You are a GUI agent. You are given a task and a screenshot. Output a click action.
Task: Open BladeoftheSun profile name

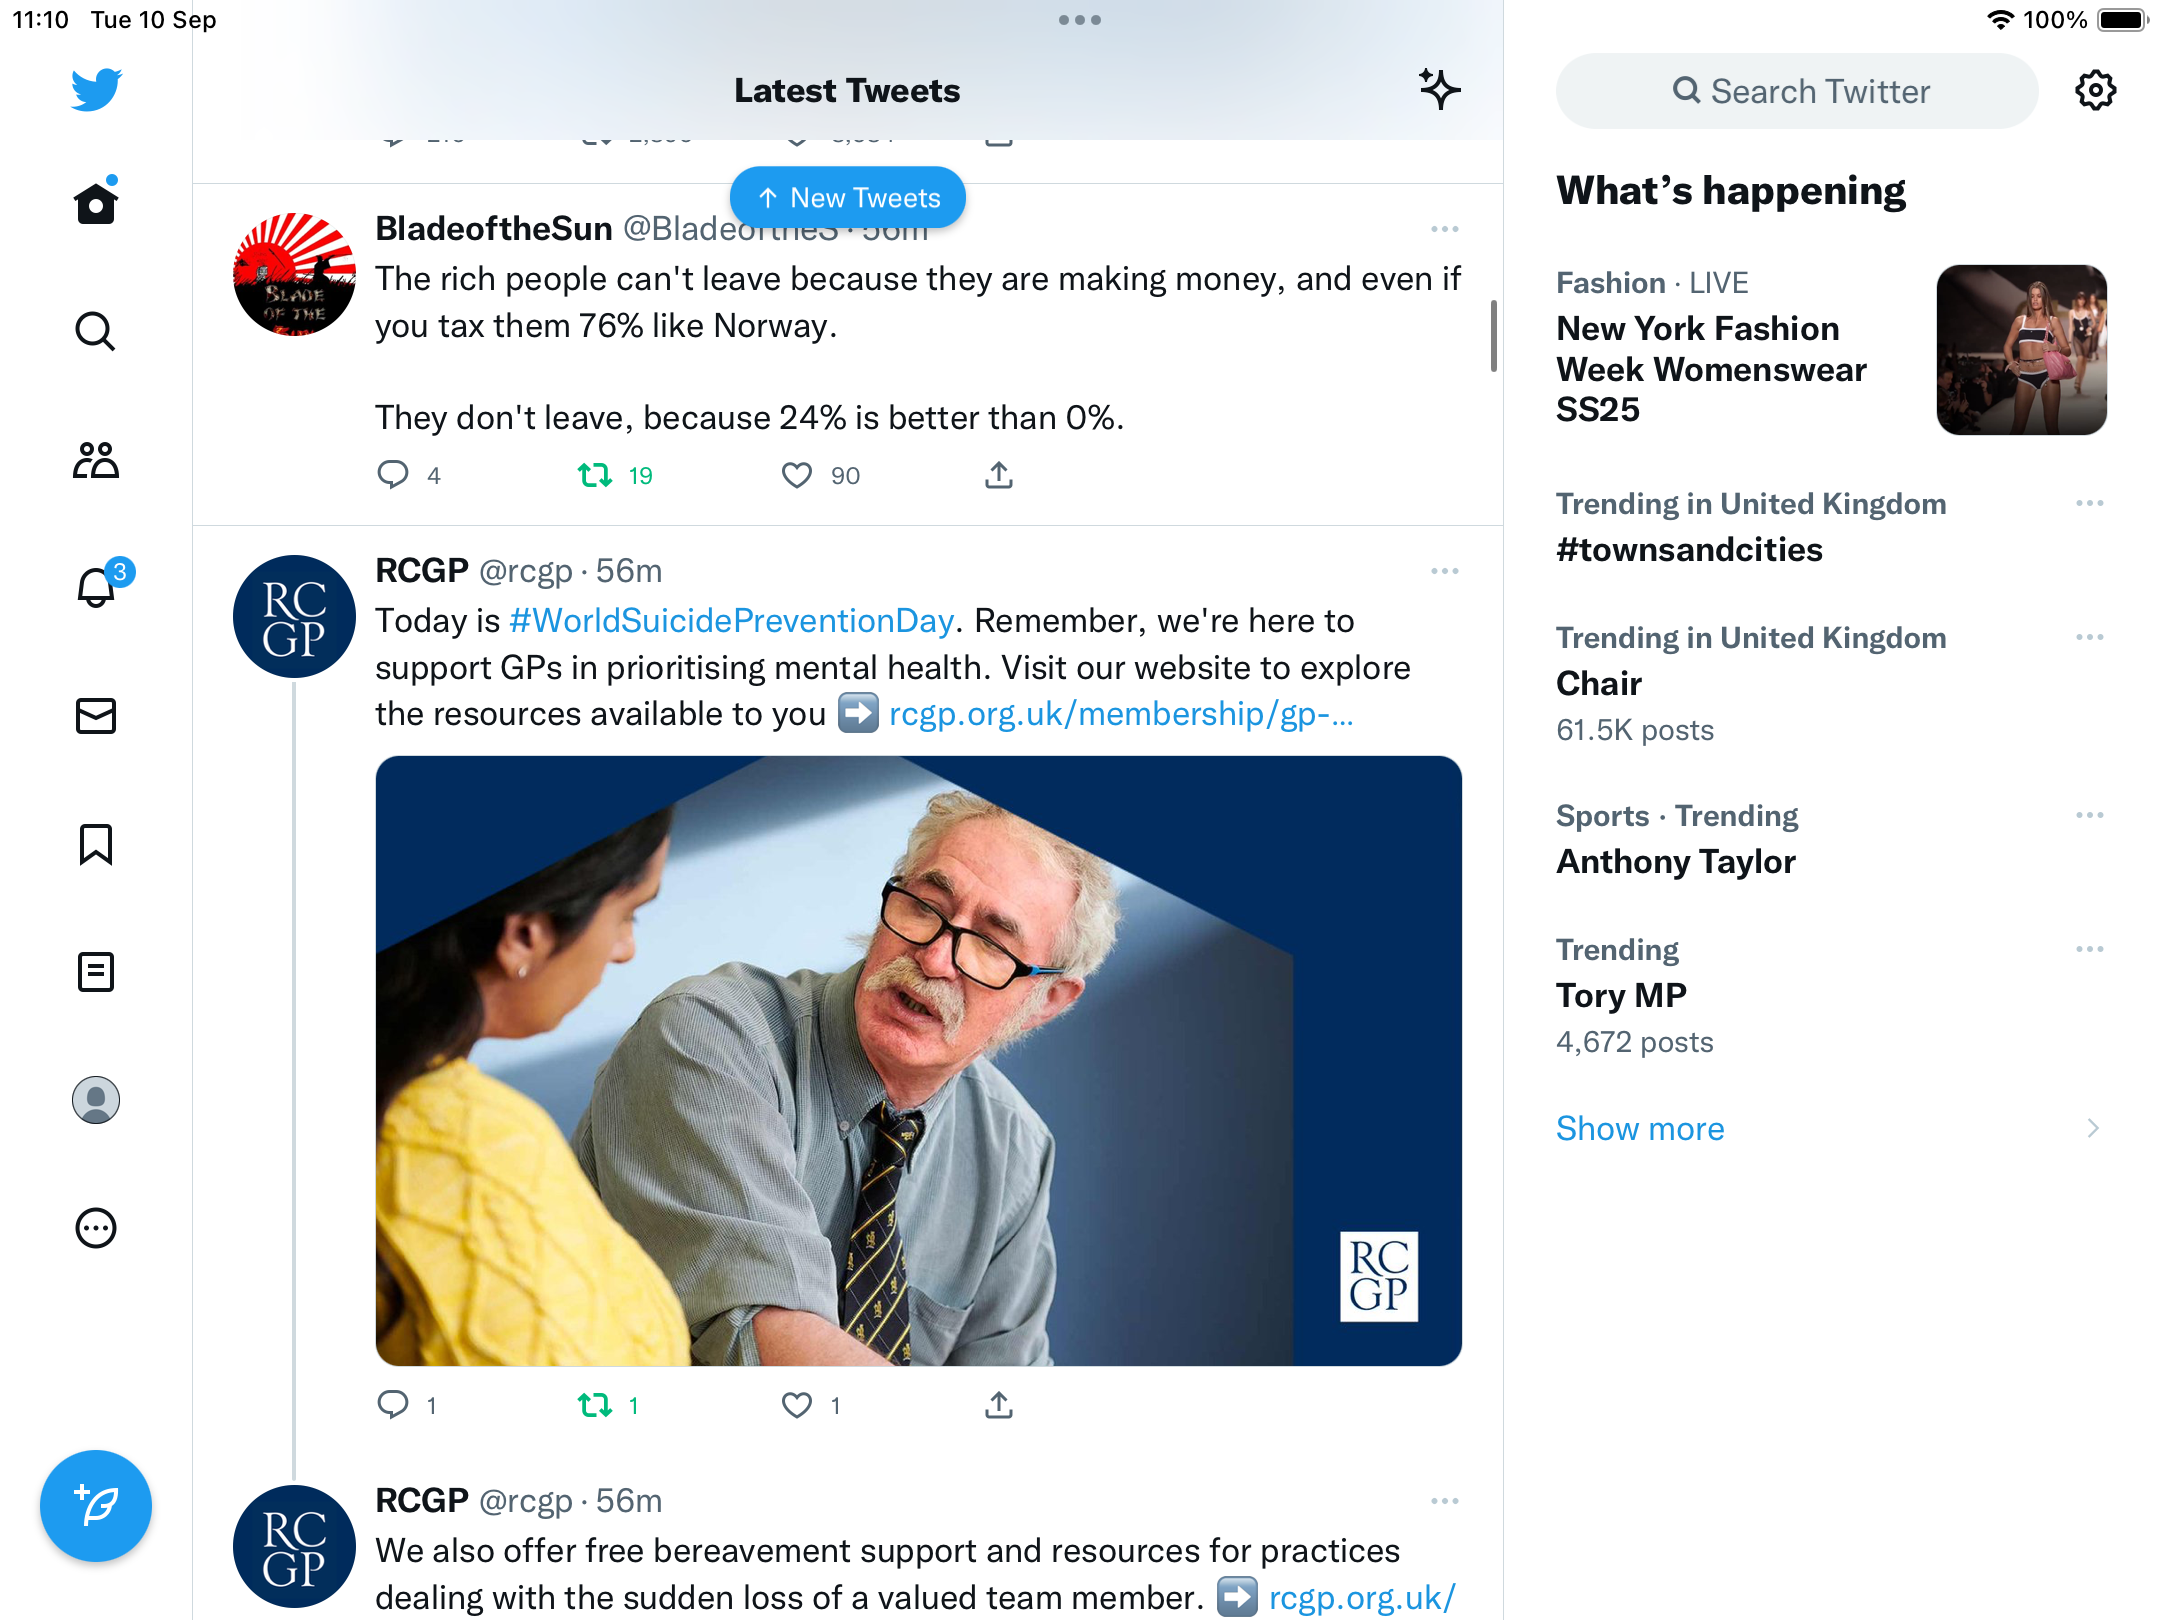click(494, 228)
